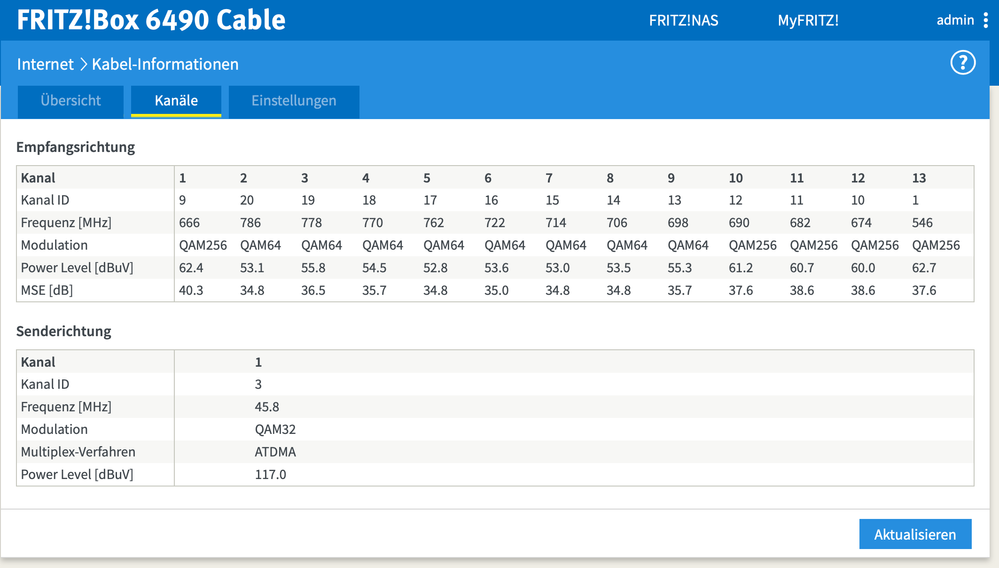Click the 40.3 dB MSE value

pyautogui.click(x=191, y=290)
